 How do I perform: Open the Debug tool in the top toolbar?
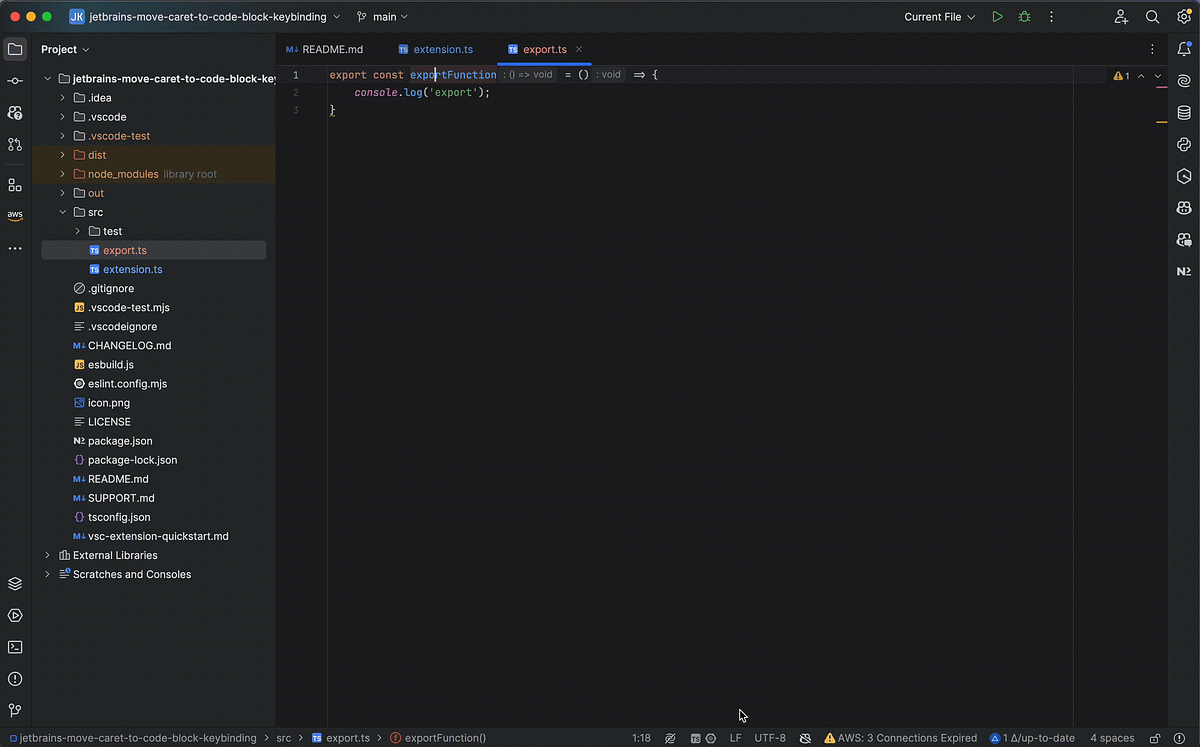click(x=1023, y=16)
